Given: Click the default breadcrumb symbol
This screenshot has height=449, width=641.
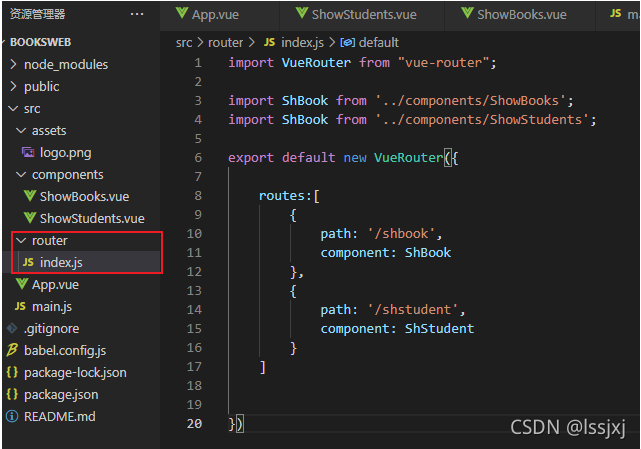Looking at the screenshot, I should tap(379, 43).
